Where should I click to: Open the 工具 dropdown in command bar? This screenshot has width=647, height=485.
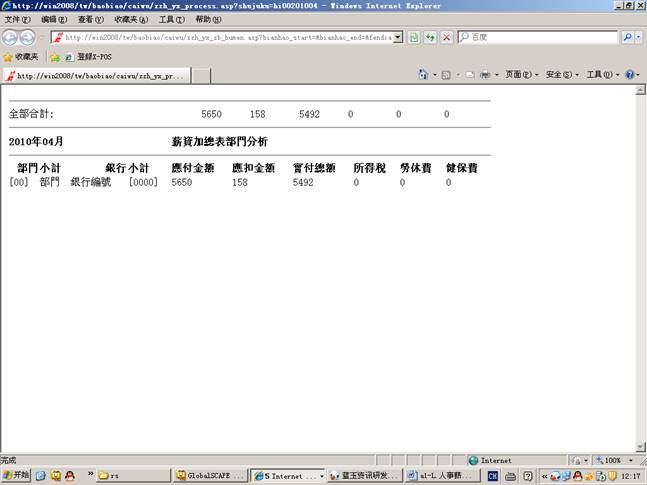(601, 75)
